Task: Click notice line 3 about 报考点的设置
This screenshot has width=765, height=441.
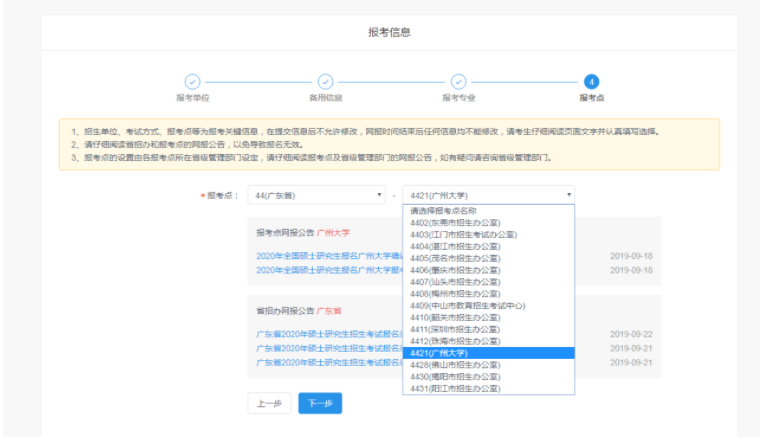Action: pos(311,158)
